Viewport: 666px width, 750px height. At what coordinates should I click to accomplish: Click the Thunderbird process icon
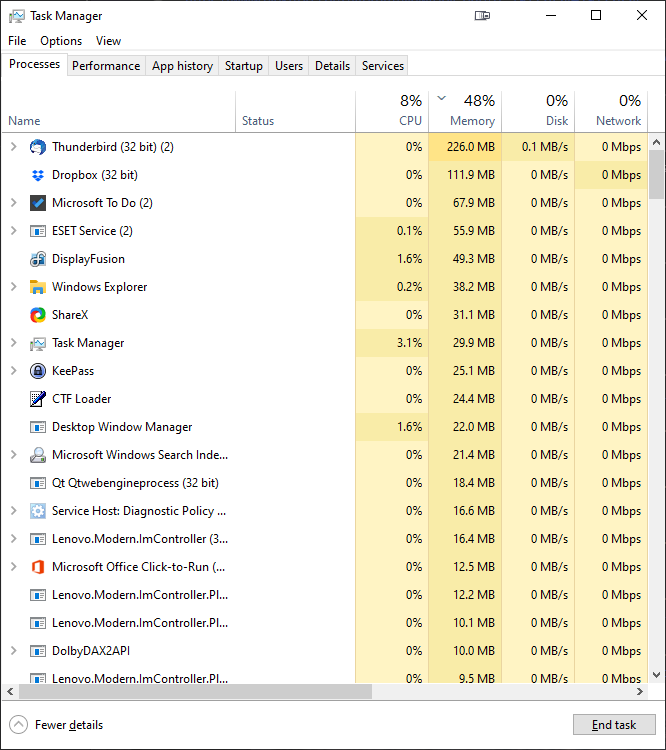[x=38, y=147]
